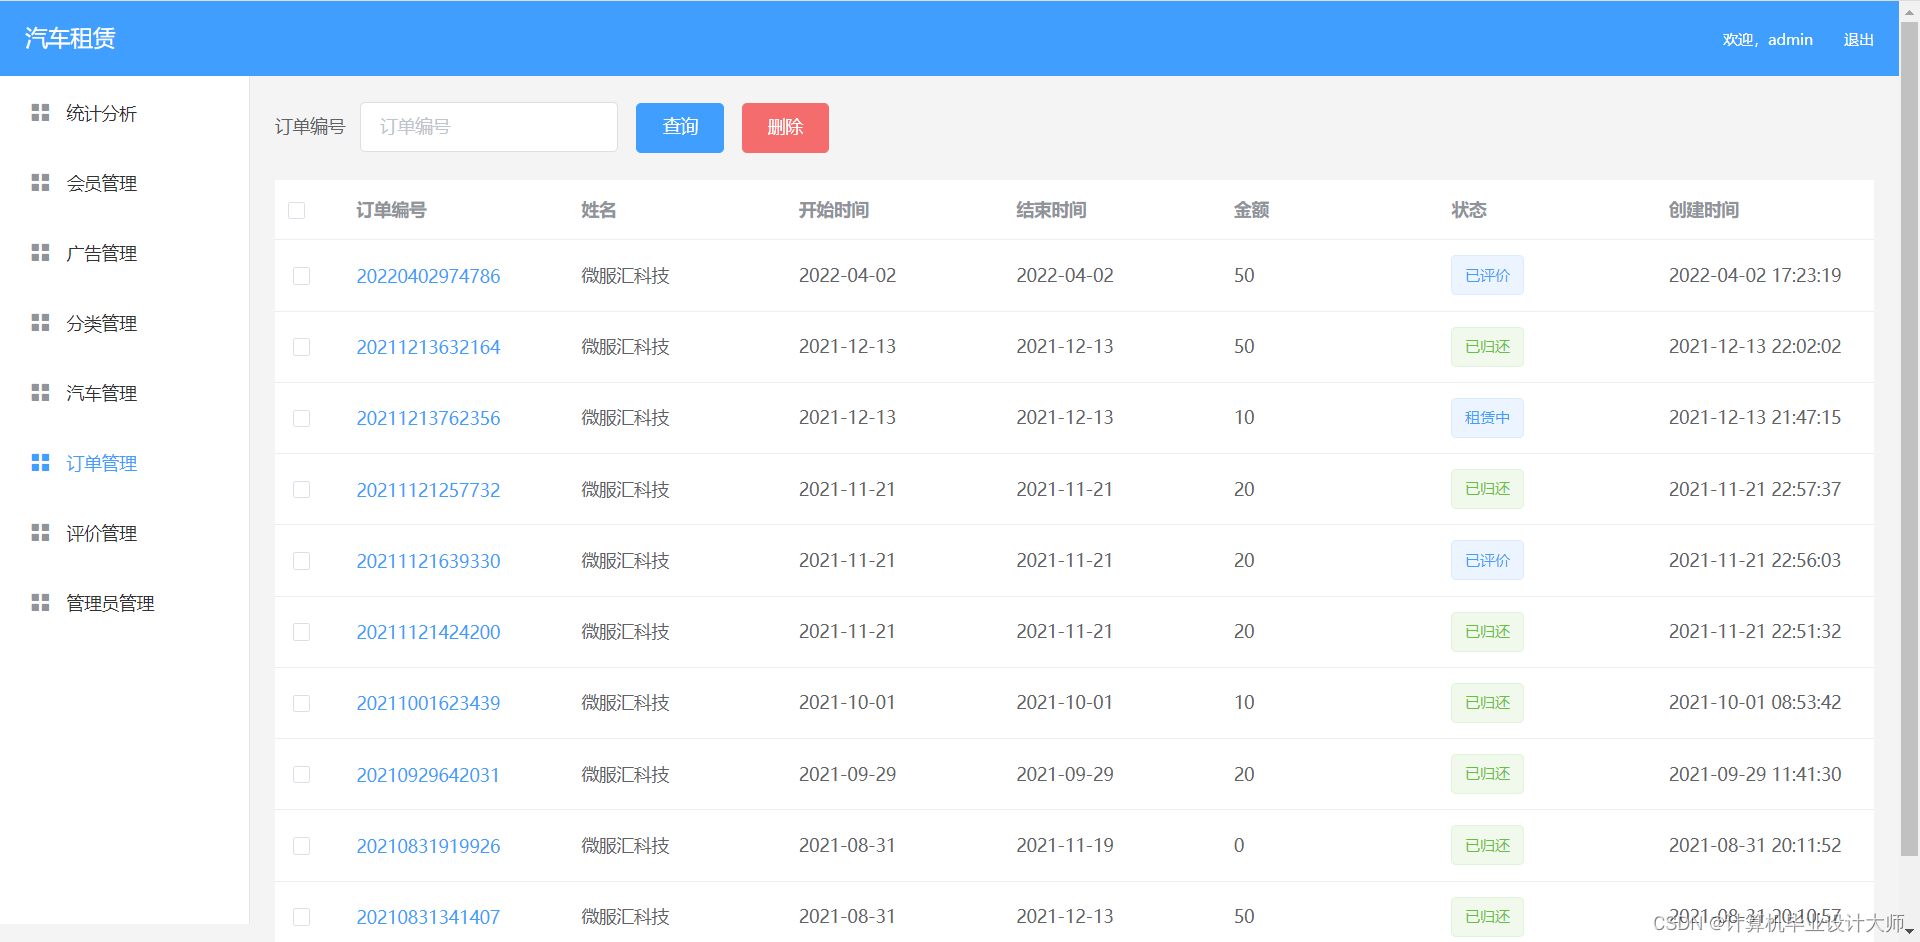Image resolution: width=1920 pixels, height=942 pixels.
Task: Click the 开始时间 column header
Action: coord(833,210)
